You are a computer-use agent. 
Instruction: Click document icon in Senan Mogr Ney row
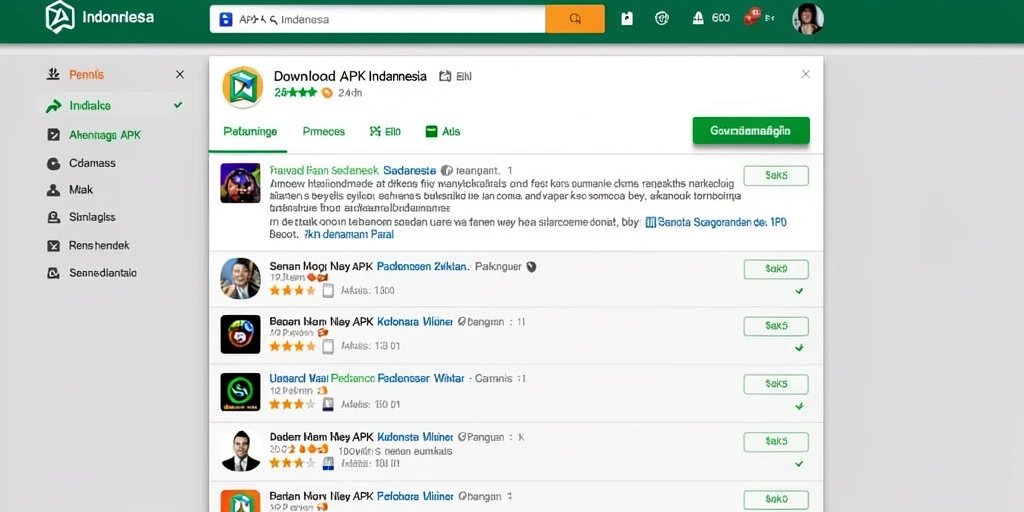tap(328, 291)
